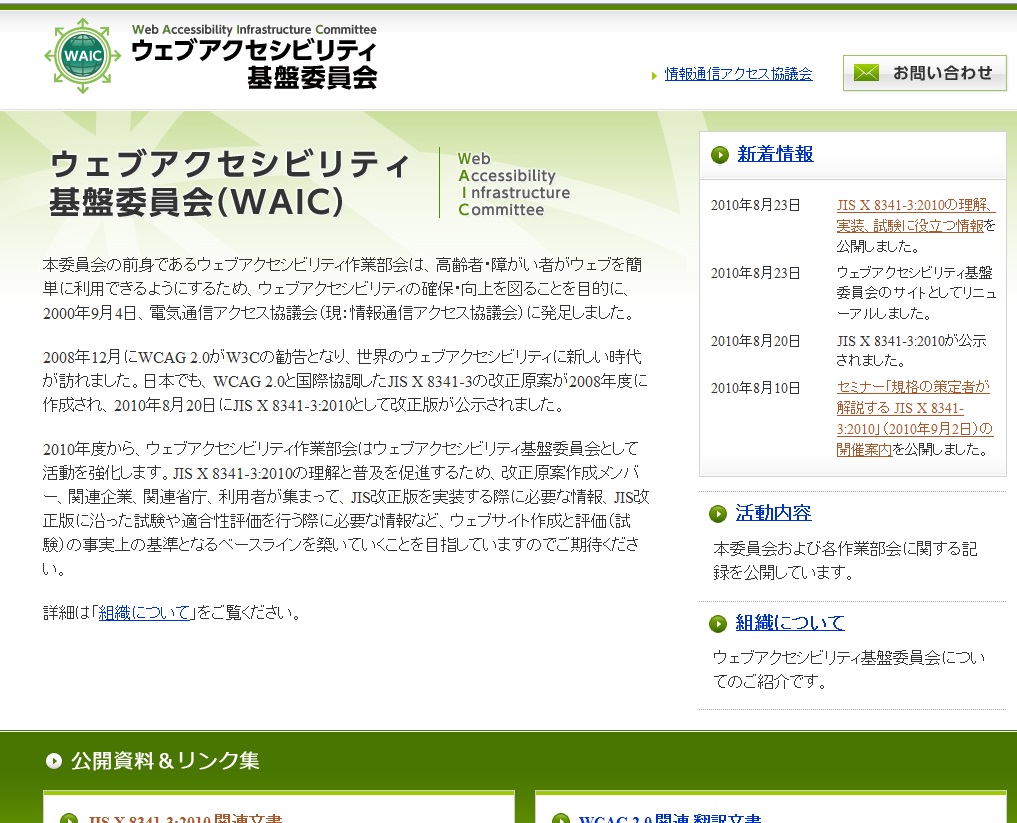This screenshot has height=823, width=1017.
Task: Open the WCAG 2.0 関連 翻訳文書 heading
Action: tap(670, 819)
